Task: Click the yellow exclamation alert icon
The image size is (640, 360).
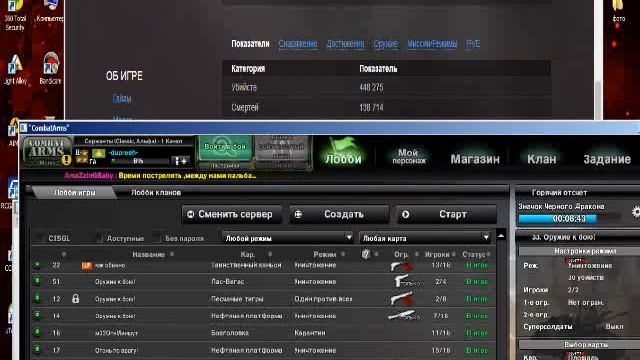Action: pos(66,160)
